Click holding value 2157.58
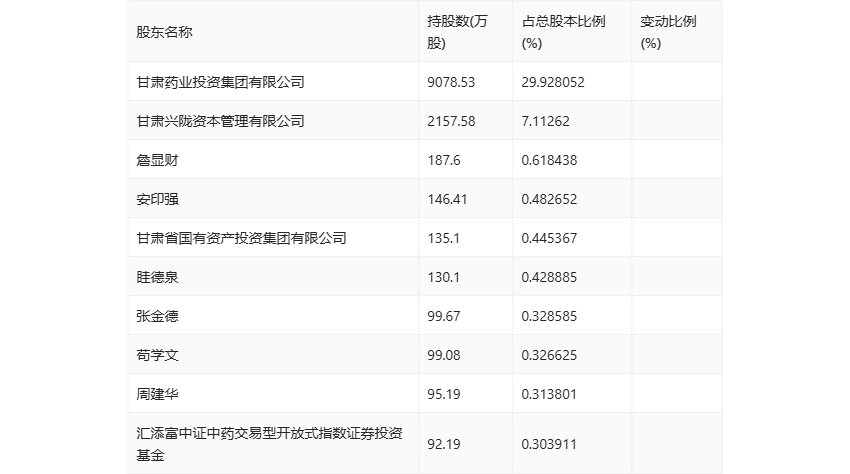Viewport: 850px width, 474px height. (451, 121)
